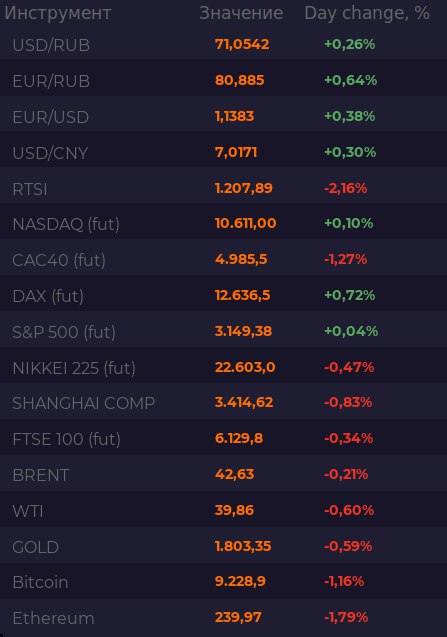Select the Ethereum instrument
447x637 pixels.
pyautogui.click(x=224, y=618)
